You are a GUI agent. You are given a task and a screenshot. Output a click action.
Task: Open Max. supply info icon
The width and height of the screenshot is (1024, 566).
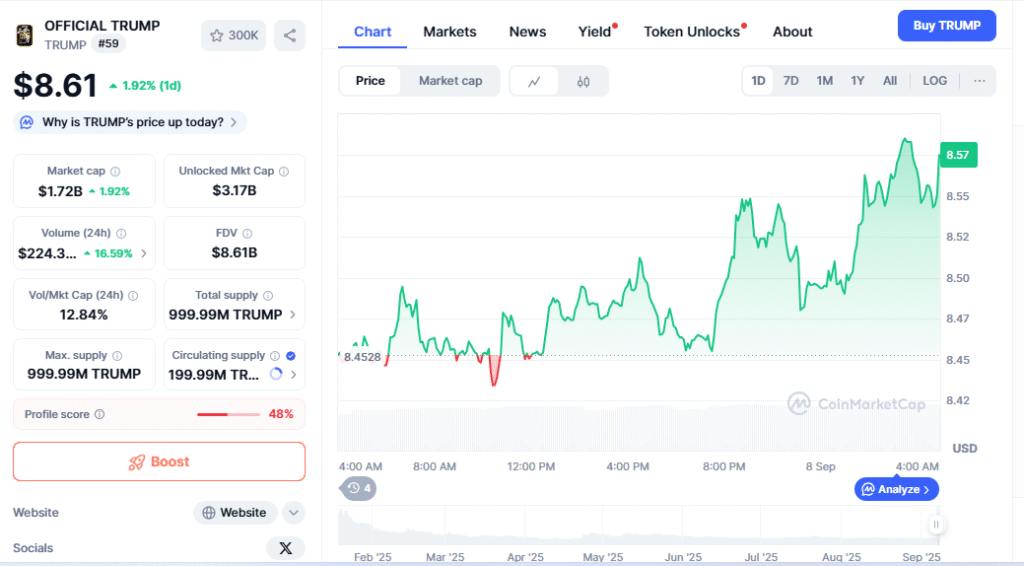tap(117, 356)
